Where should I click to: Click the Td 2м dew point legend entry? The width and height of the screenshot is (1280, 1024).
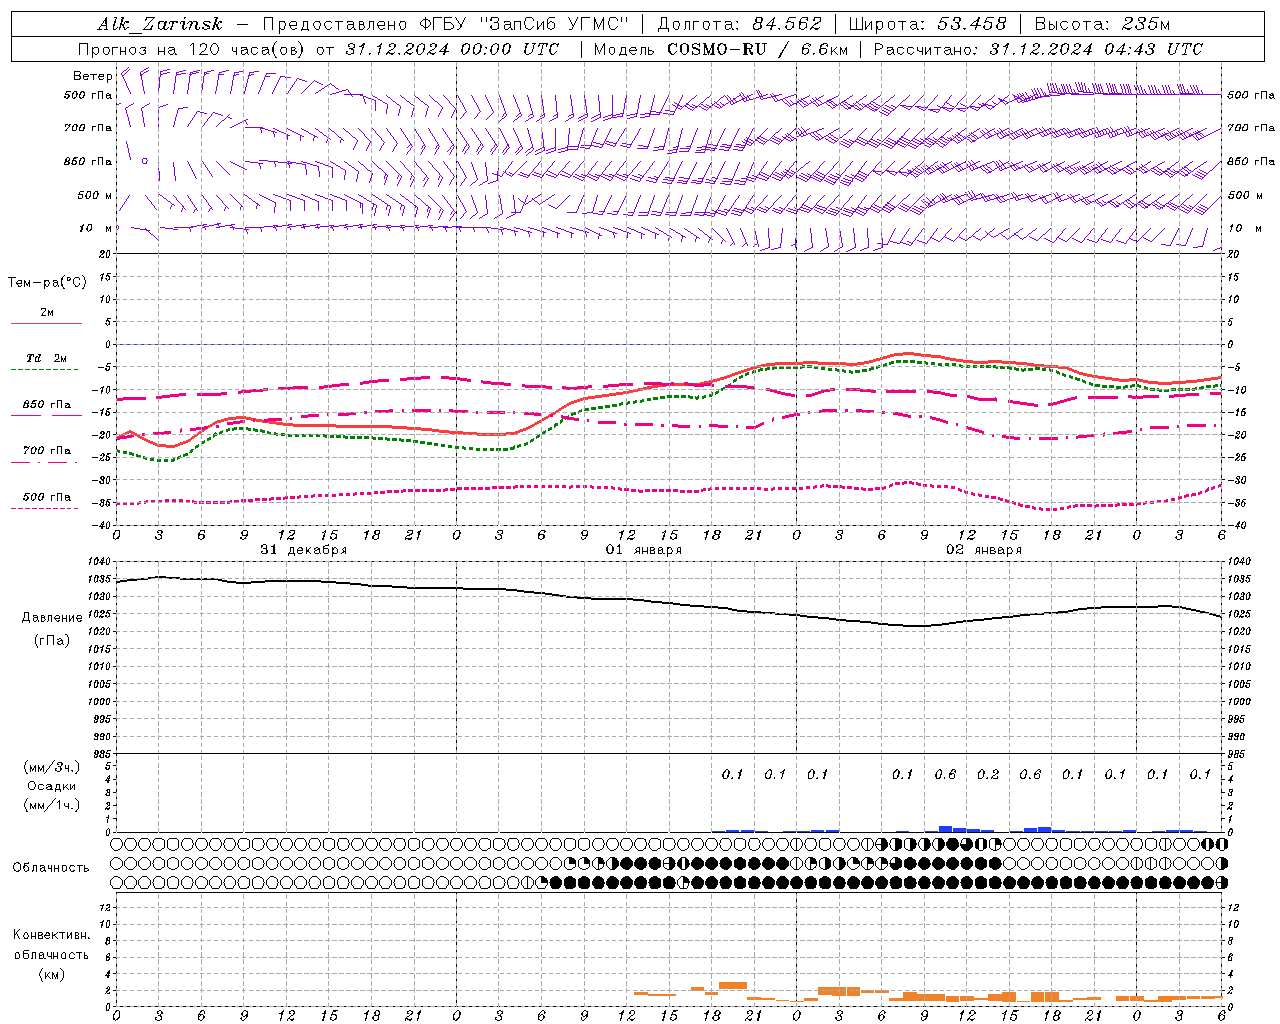(47, 358)
